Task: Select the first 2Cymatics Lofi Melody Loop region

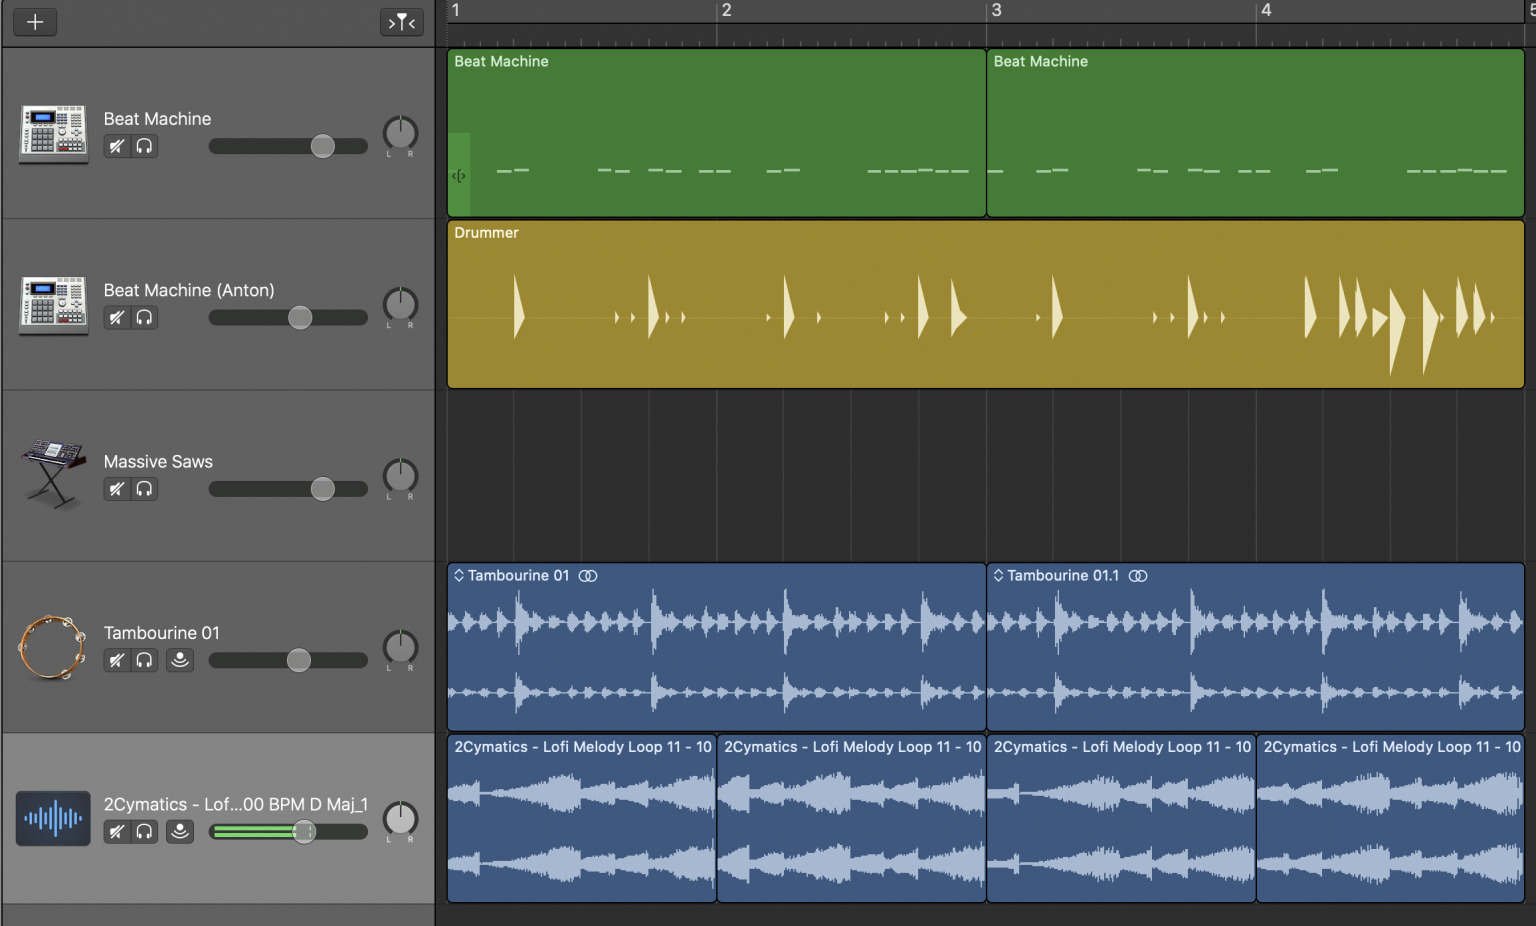Action: click(x=581, y=818)
